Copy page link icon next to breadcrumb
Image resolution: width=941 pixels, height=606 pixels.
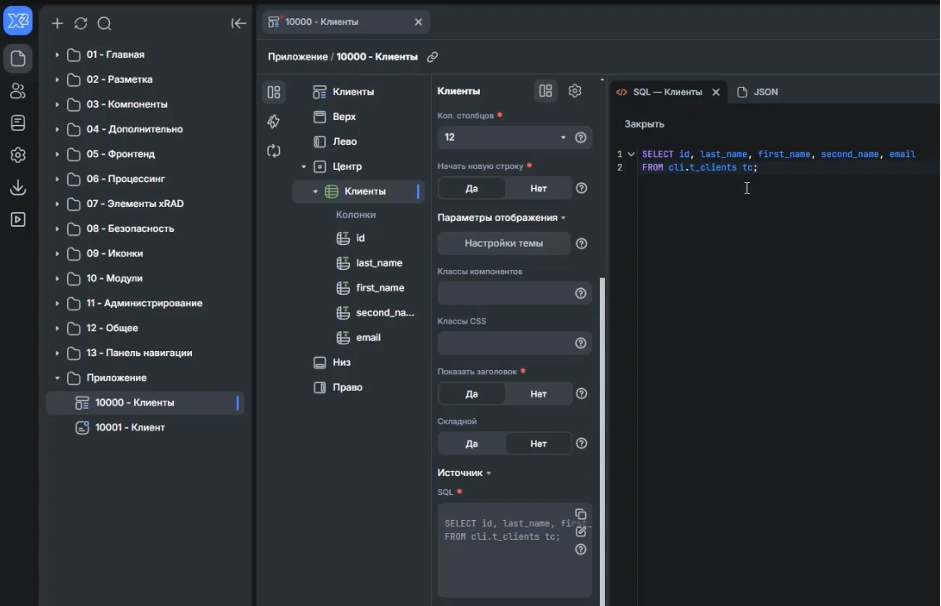click(432, 57)
